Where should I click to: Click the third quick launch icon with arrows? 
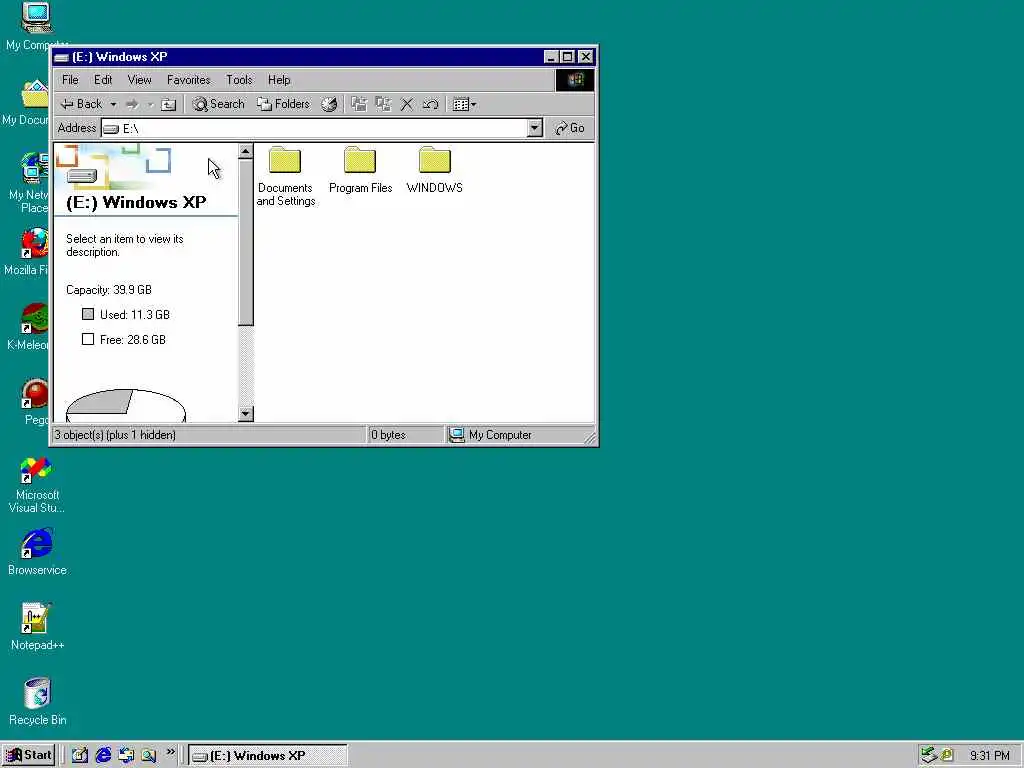click(x=126, y=756)
